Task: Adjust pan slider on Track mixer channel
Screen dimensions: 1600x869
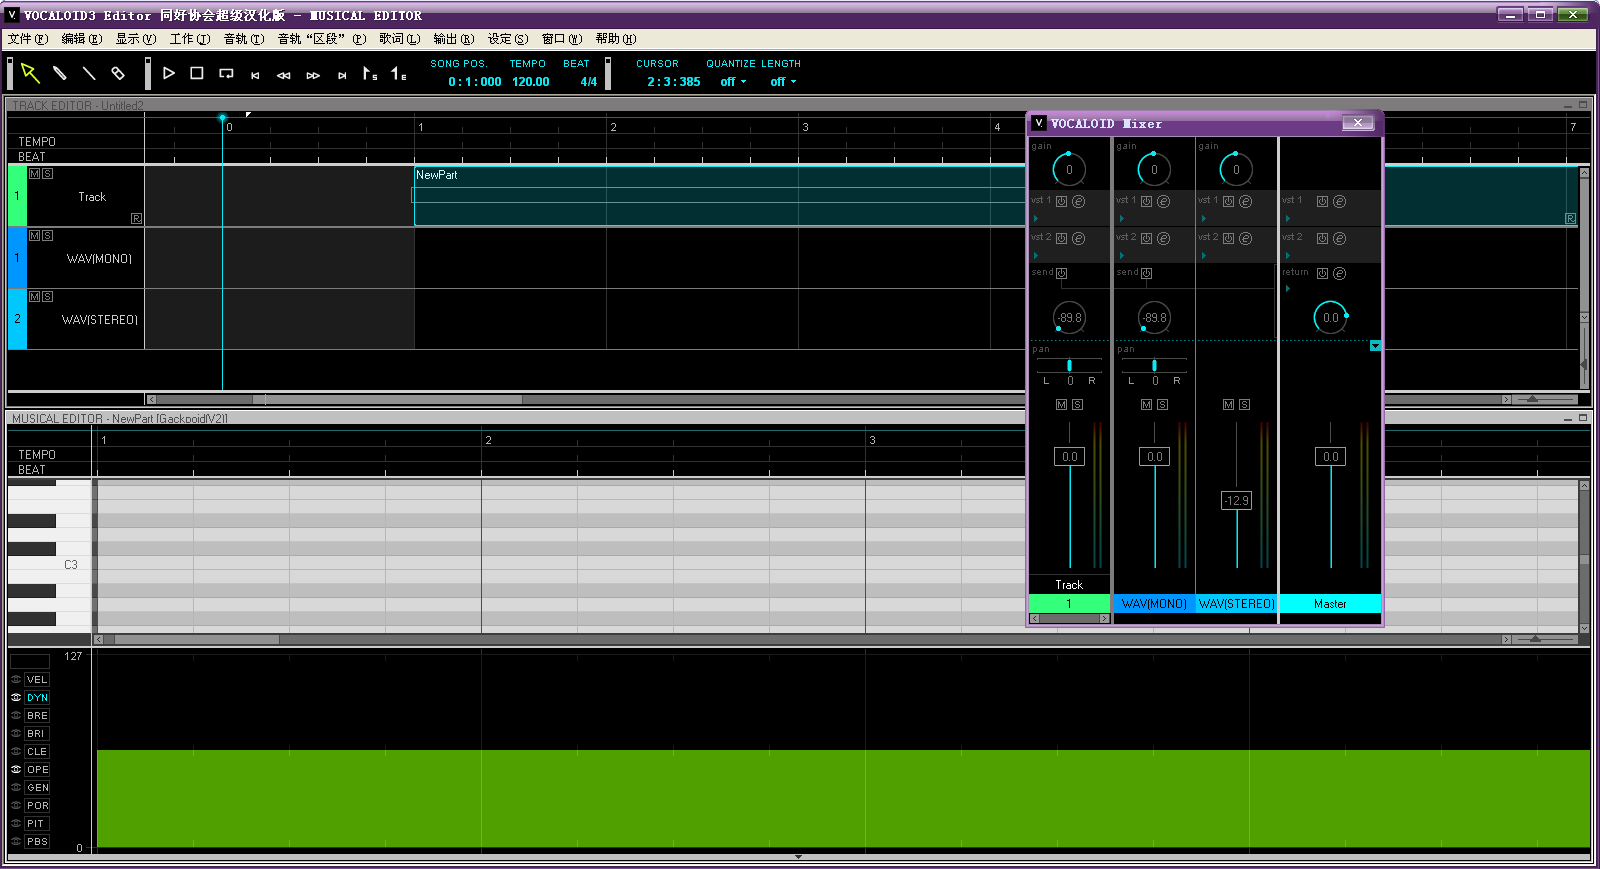Action: pyautogui.click(x=1069, y=365)
